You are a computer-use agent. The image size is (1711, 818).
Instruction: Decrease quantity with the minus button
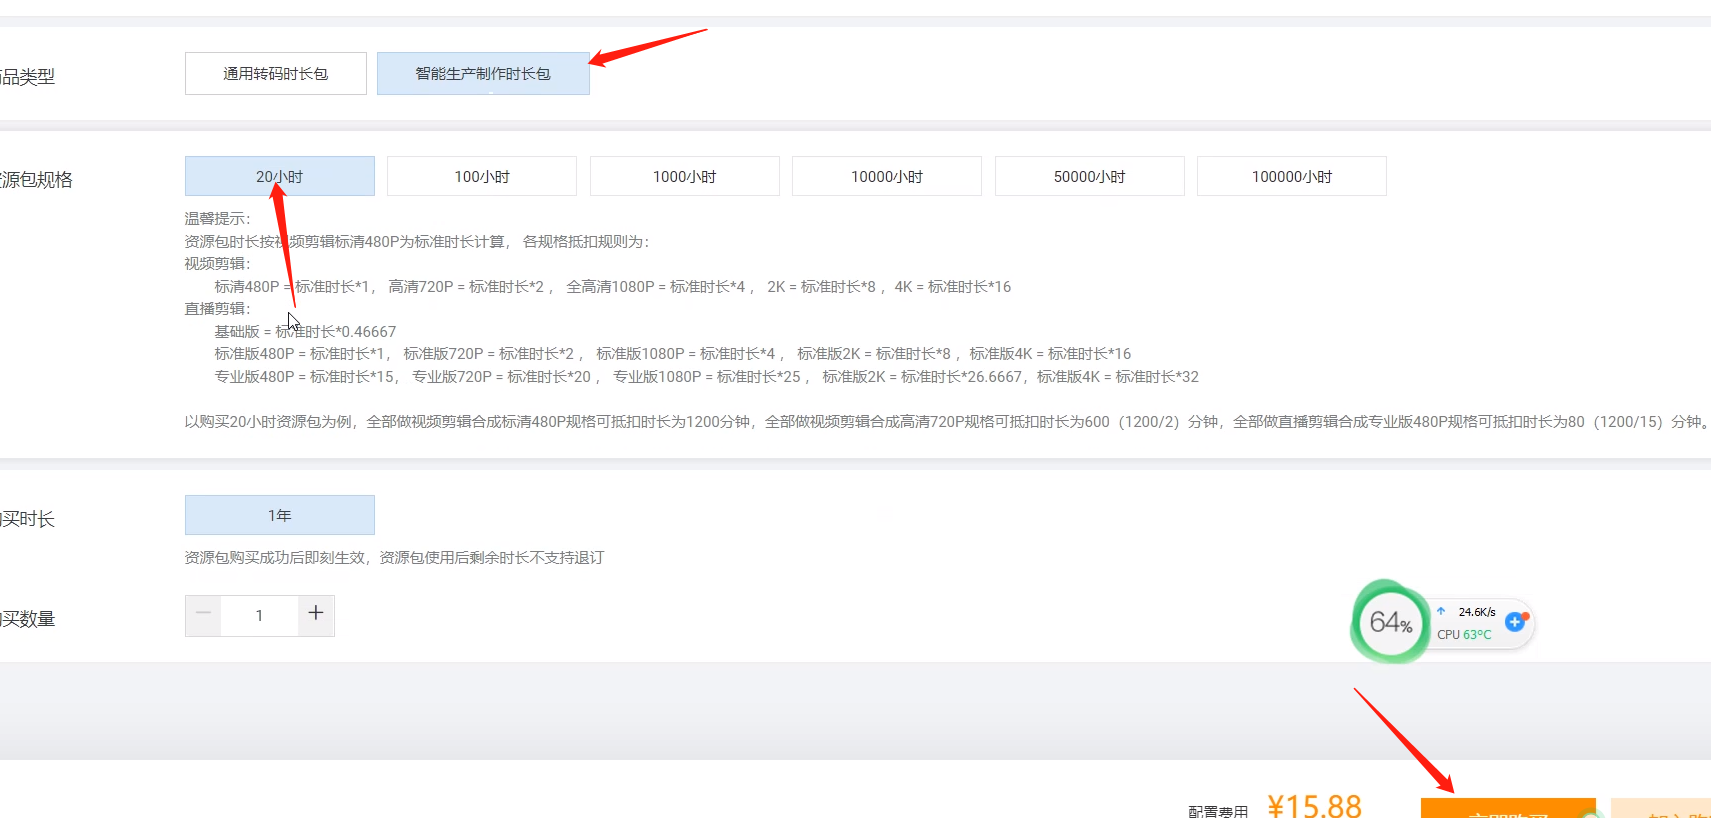tap(203, 615)
